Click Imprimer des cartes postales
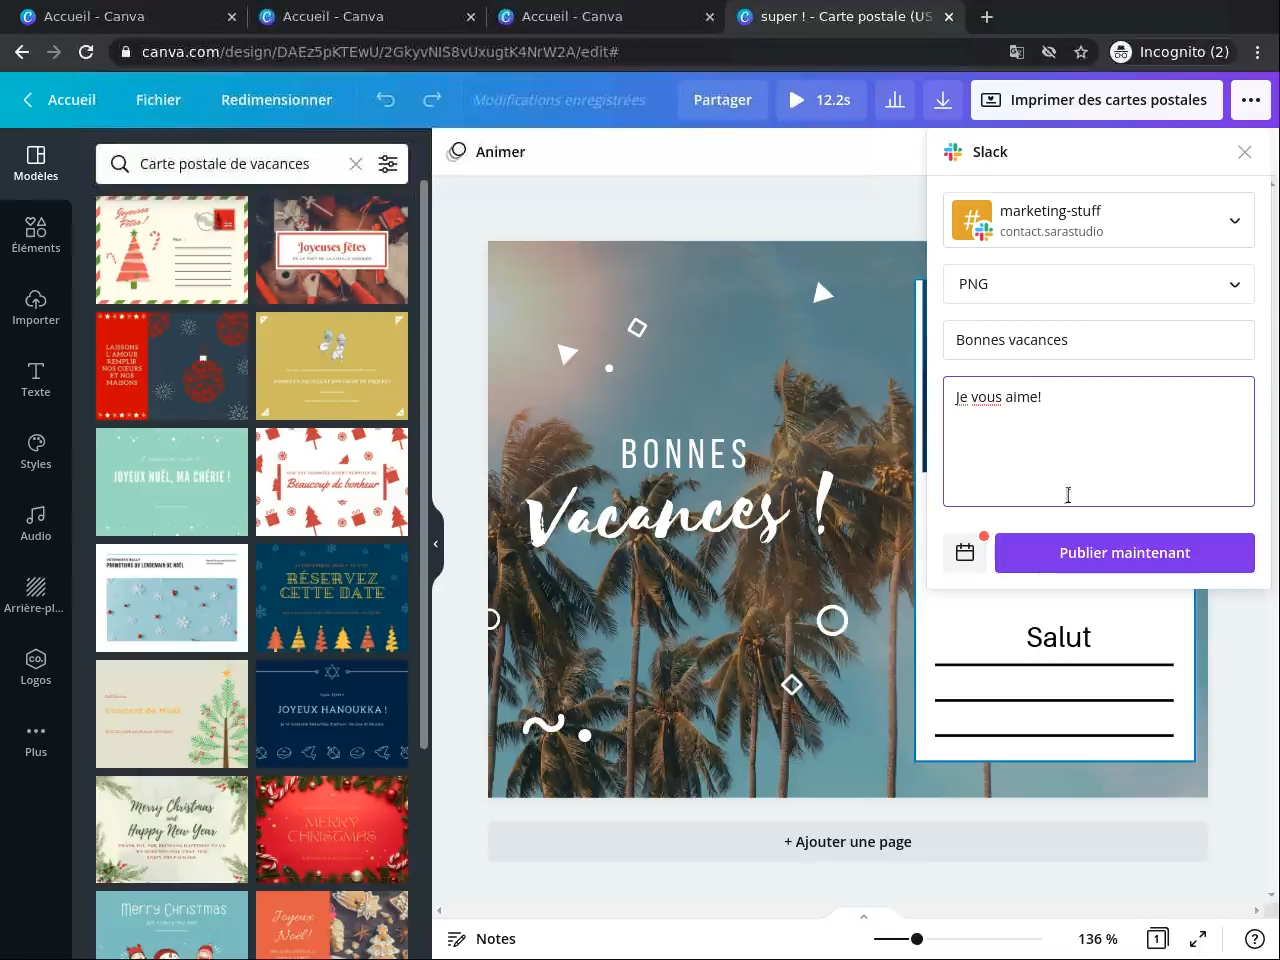Image resolution: width=1280 pixels, height=960 pixels. (1097, 100)
